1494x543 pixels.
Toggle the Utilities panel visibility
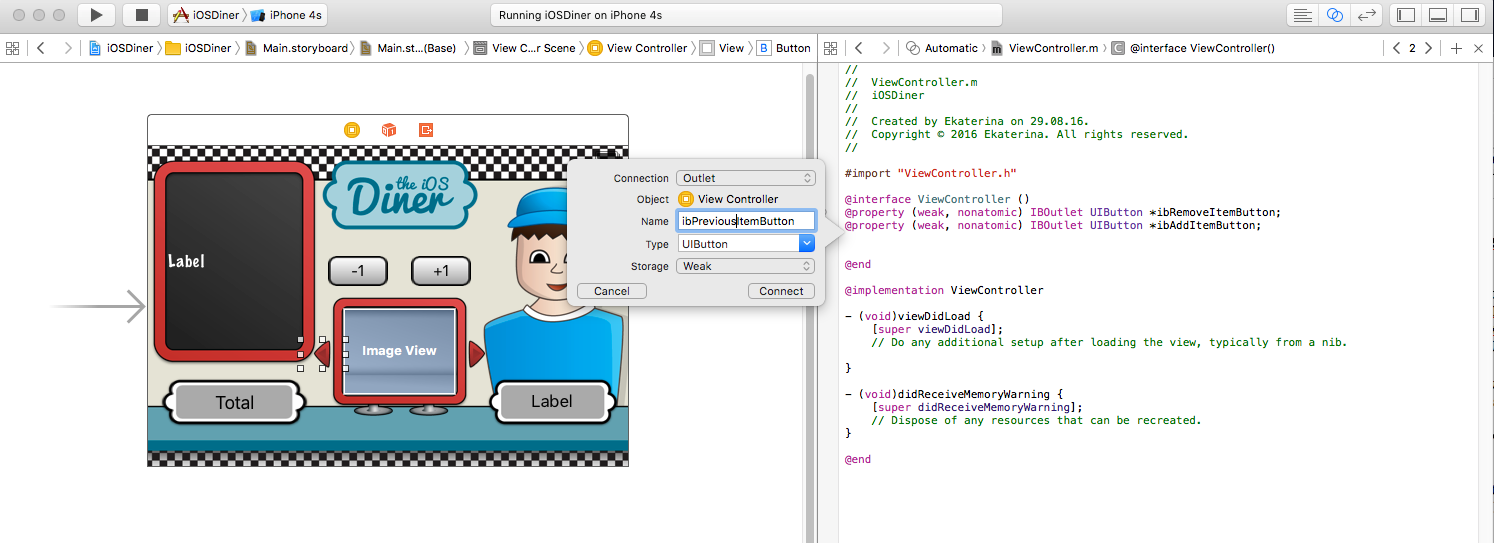point(1469,15)
